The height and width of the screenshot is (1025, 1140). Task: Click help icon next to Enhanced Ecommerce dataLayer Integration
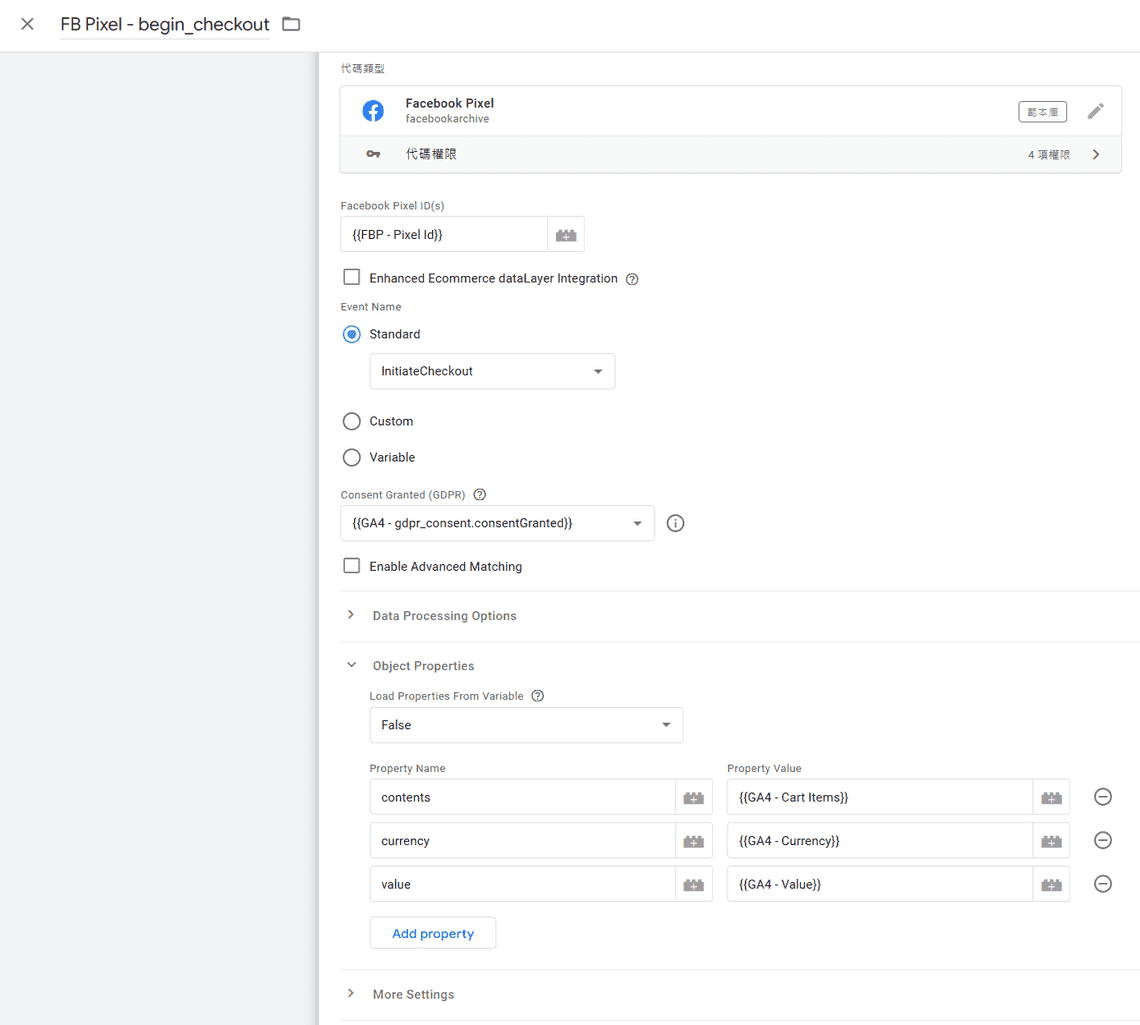pyautogui.click(x=632, y=279)
